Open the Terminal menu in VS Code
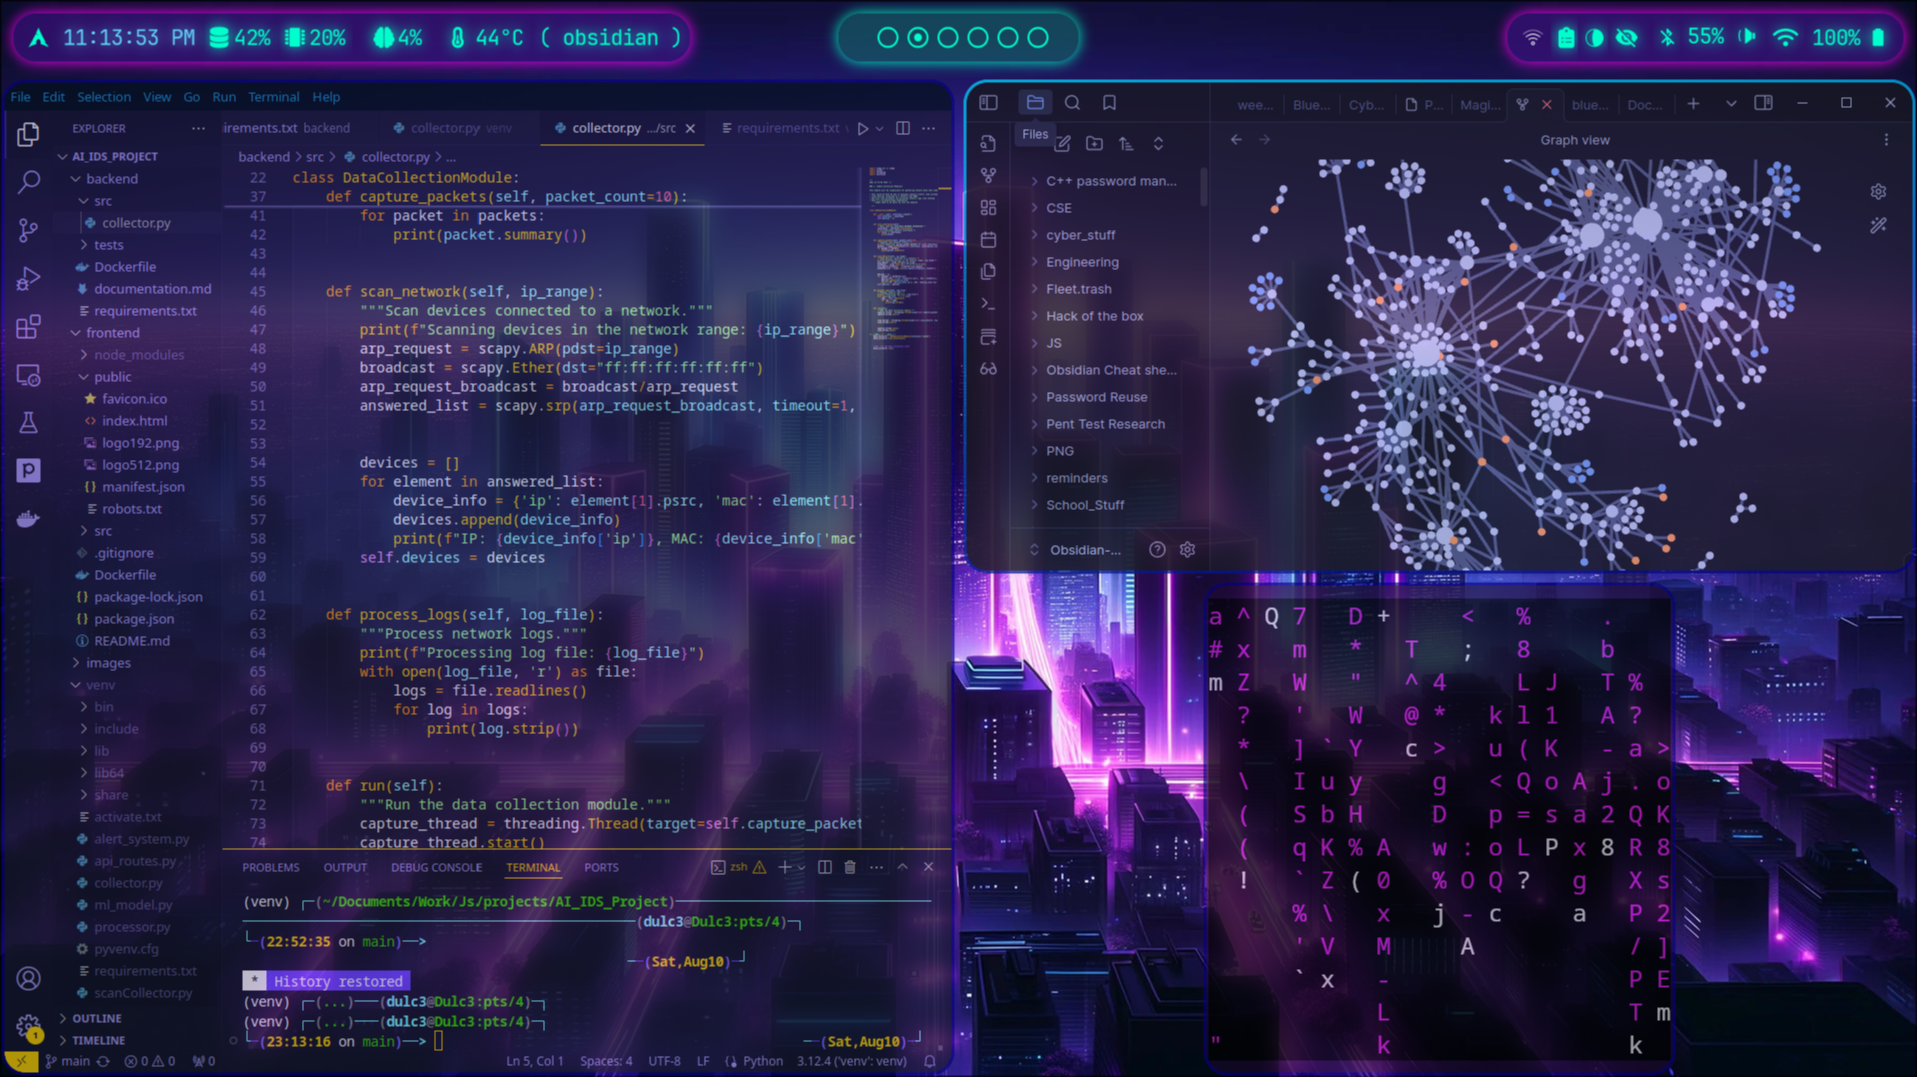Viewport: 1917px width, 1077px height. pyautogui.click(x=273, y=97)
